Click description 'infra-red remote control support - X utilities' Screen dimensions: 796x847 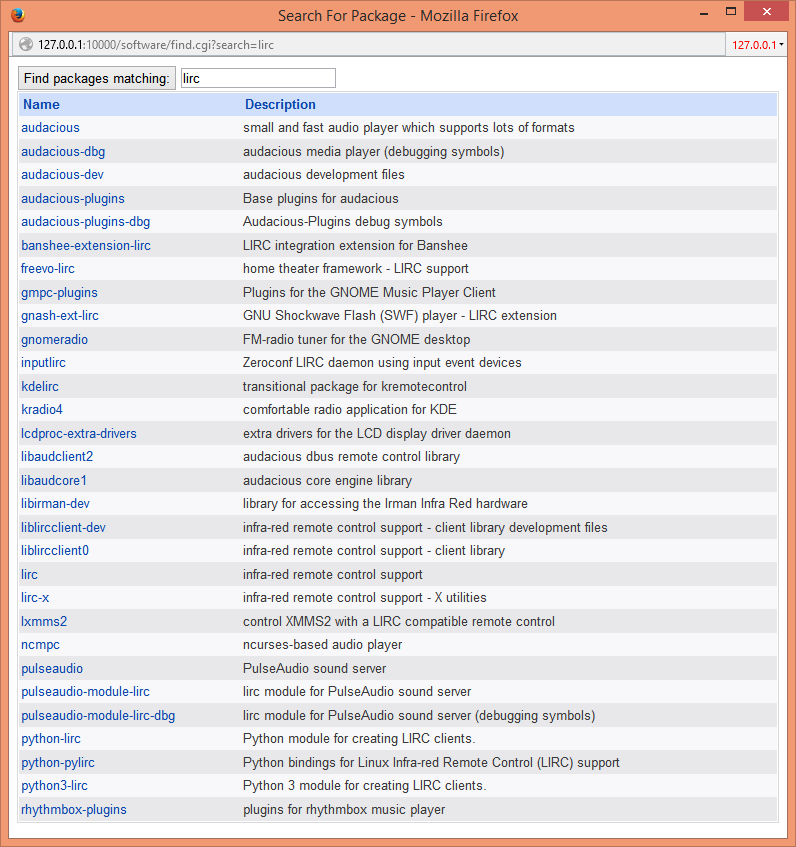pos(365,597)
